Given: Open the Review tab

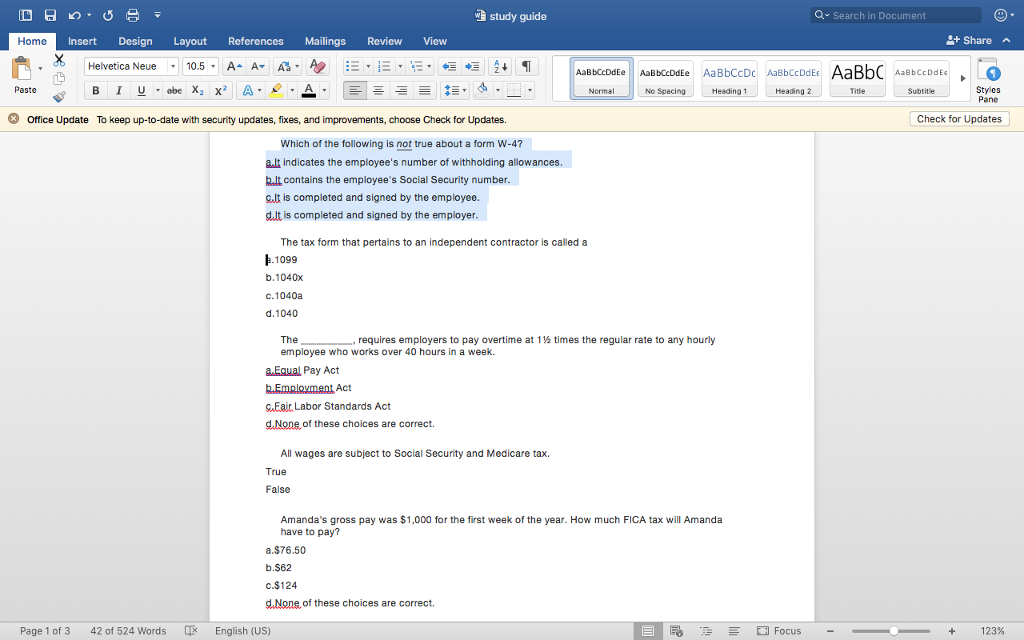Looking at the screenshot, I should [385, 41].
